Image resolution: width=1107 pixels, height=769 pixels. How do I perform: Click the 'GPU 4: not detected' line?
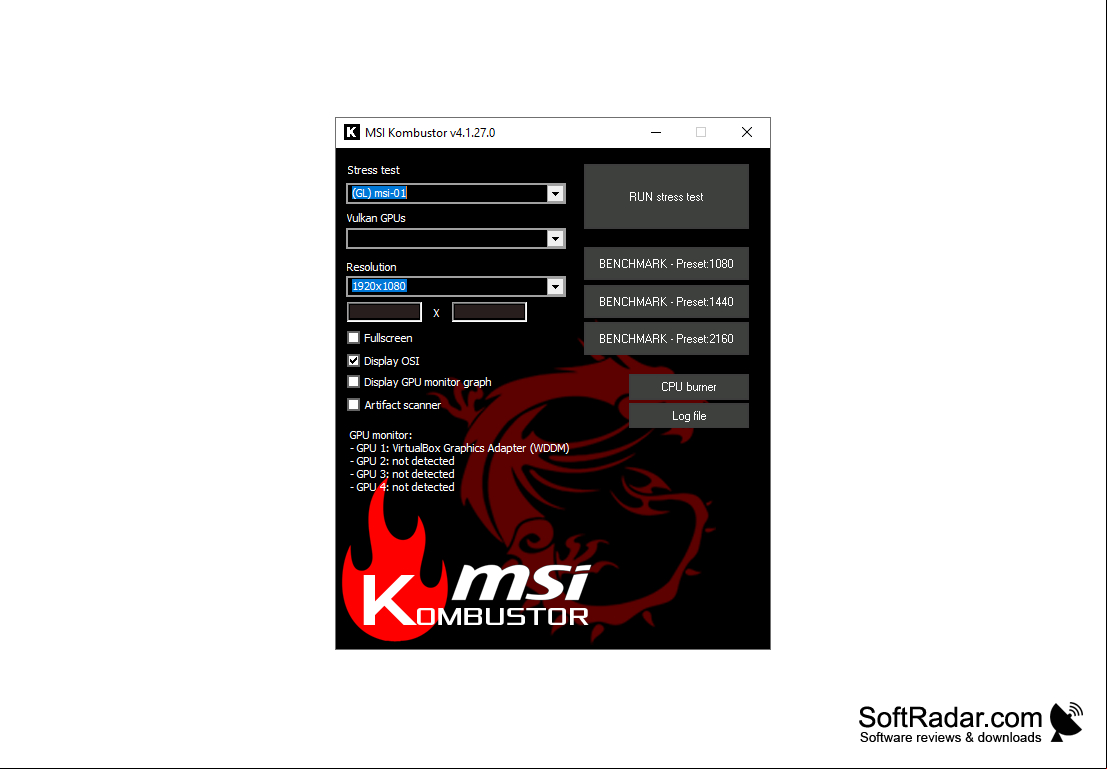[x=402, y=487]
